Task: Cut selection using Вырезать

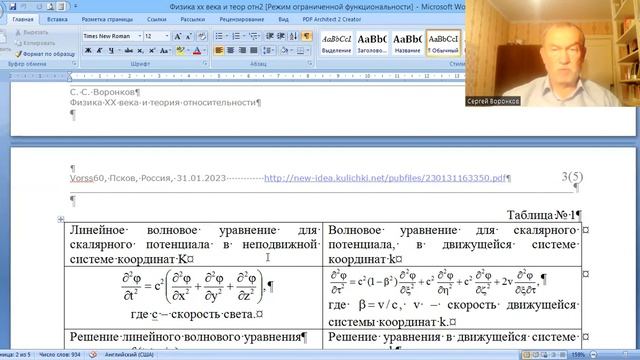Action: coord(32,32)
